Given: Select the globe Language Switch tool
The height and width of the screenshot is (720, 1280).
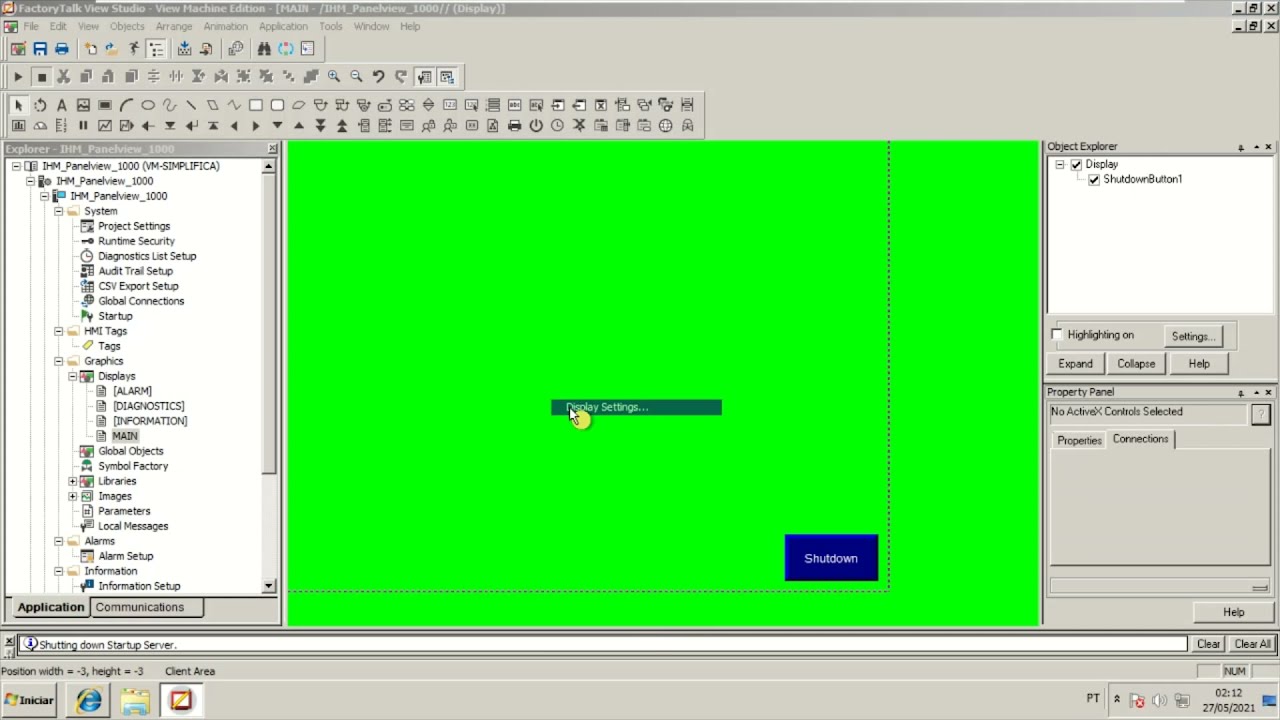Looking at the screenshot, I should point(665,126).
